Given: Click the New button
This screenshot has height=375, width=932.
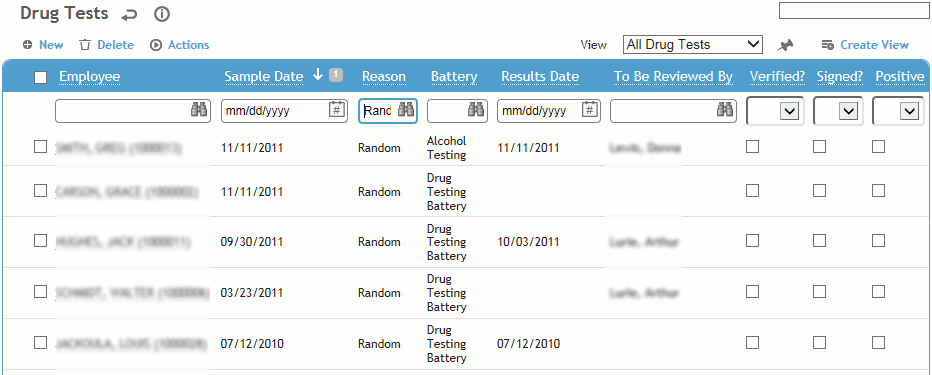Looking at the screenshot, I should [x=43, y=45].
